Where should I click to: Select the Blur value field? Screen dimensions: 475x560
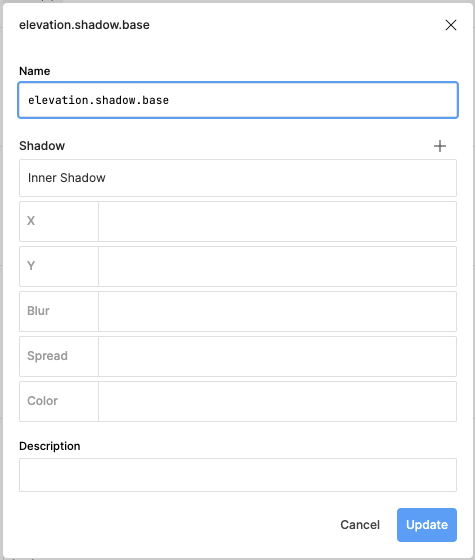coord(278,311)
